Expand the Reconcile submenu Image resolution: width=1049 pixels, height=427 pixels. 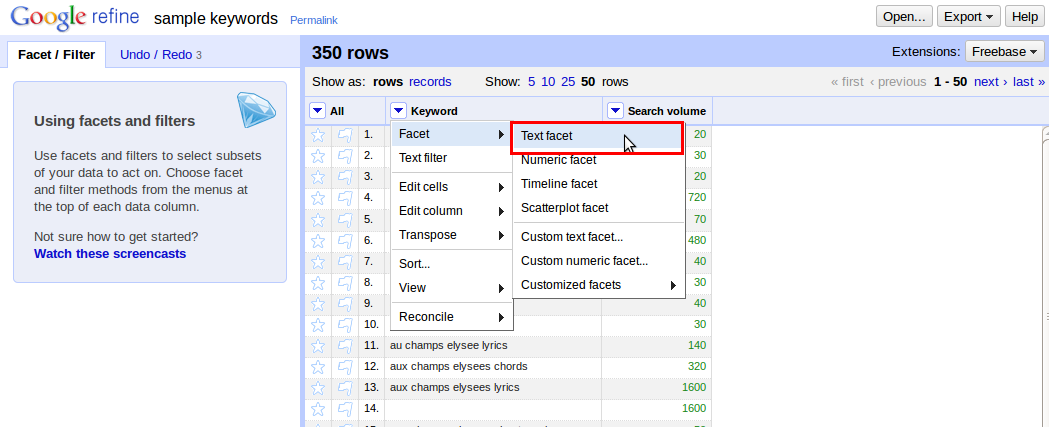(x=452, y=317)
